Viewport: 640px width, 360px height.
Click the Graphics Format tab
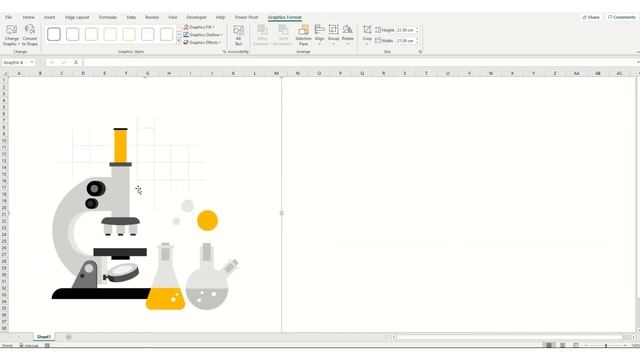click(x=284, y=17)
